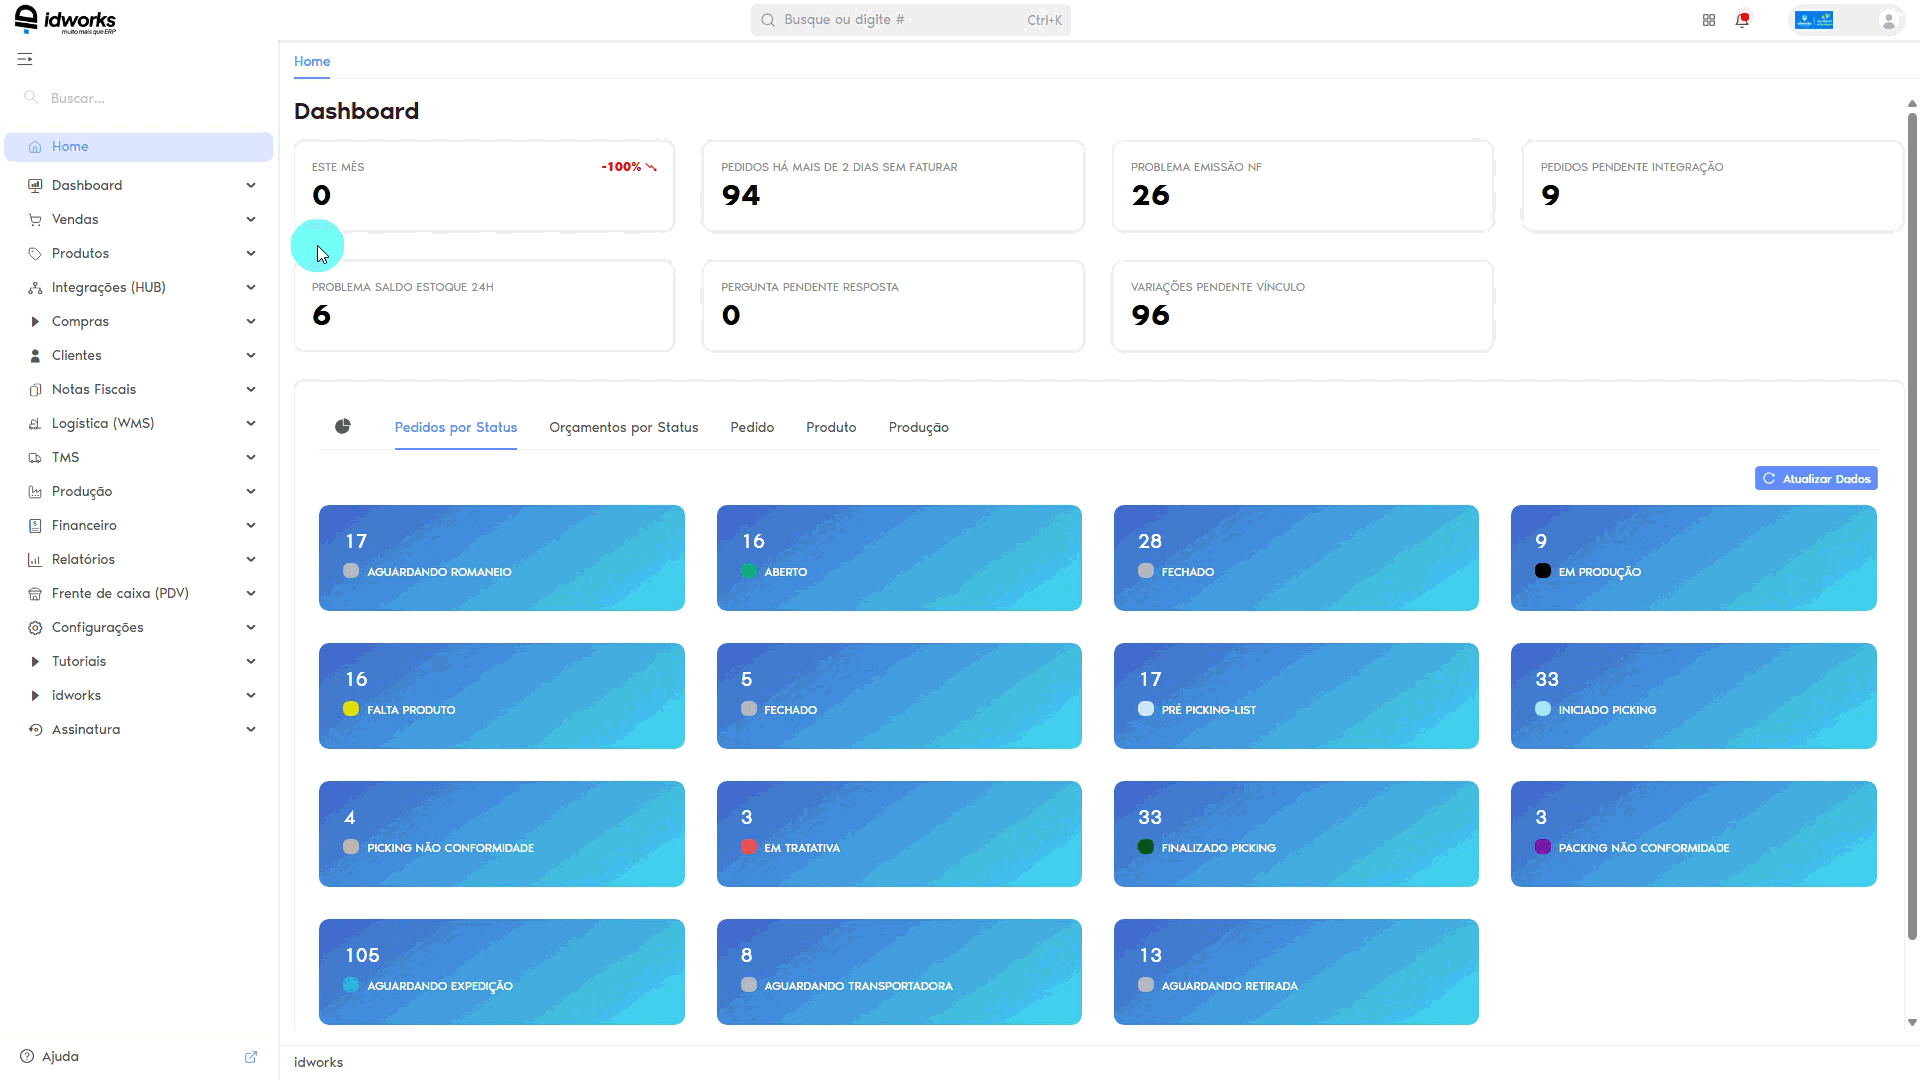Click the Assinatura icon in sidebar
Screen dimensions: 1920x1080
35,730
